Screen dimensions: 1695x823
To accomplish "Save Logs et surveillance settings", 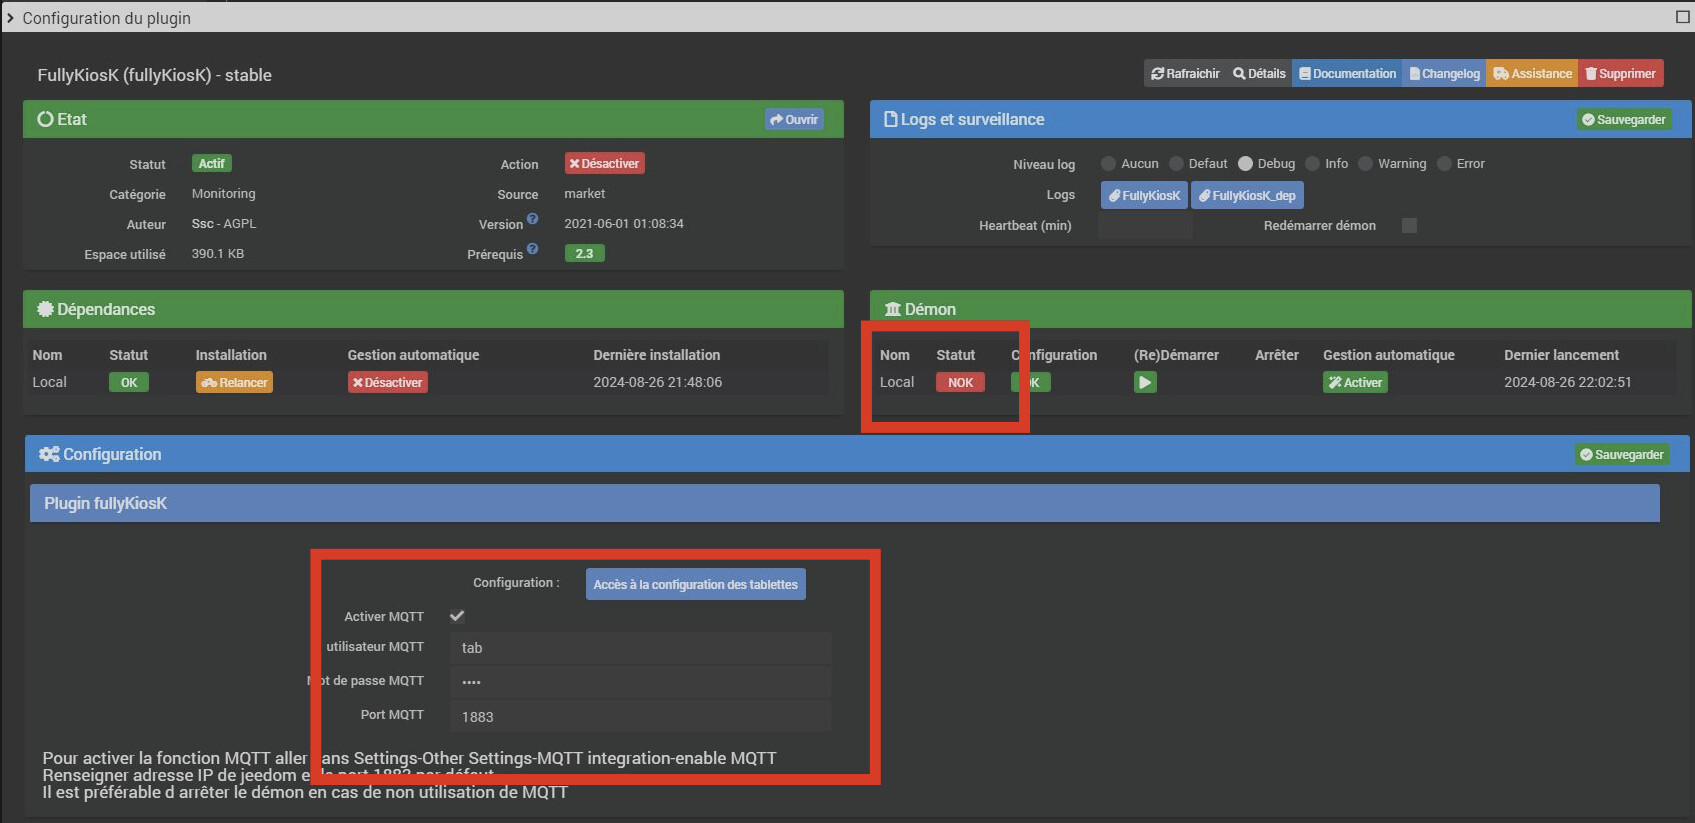I will point(1624,119).
